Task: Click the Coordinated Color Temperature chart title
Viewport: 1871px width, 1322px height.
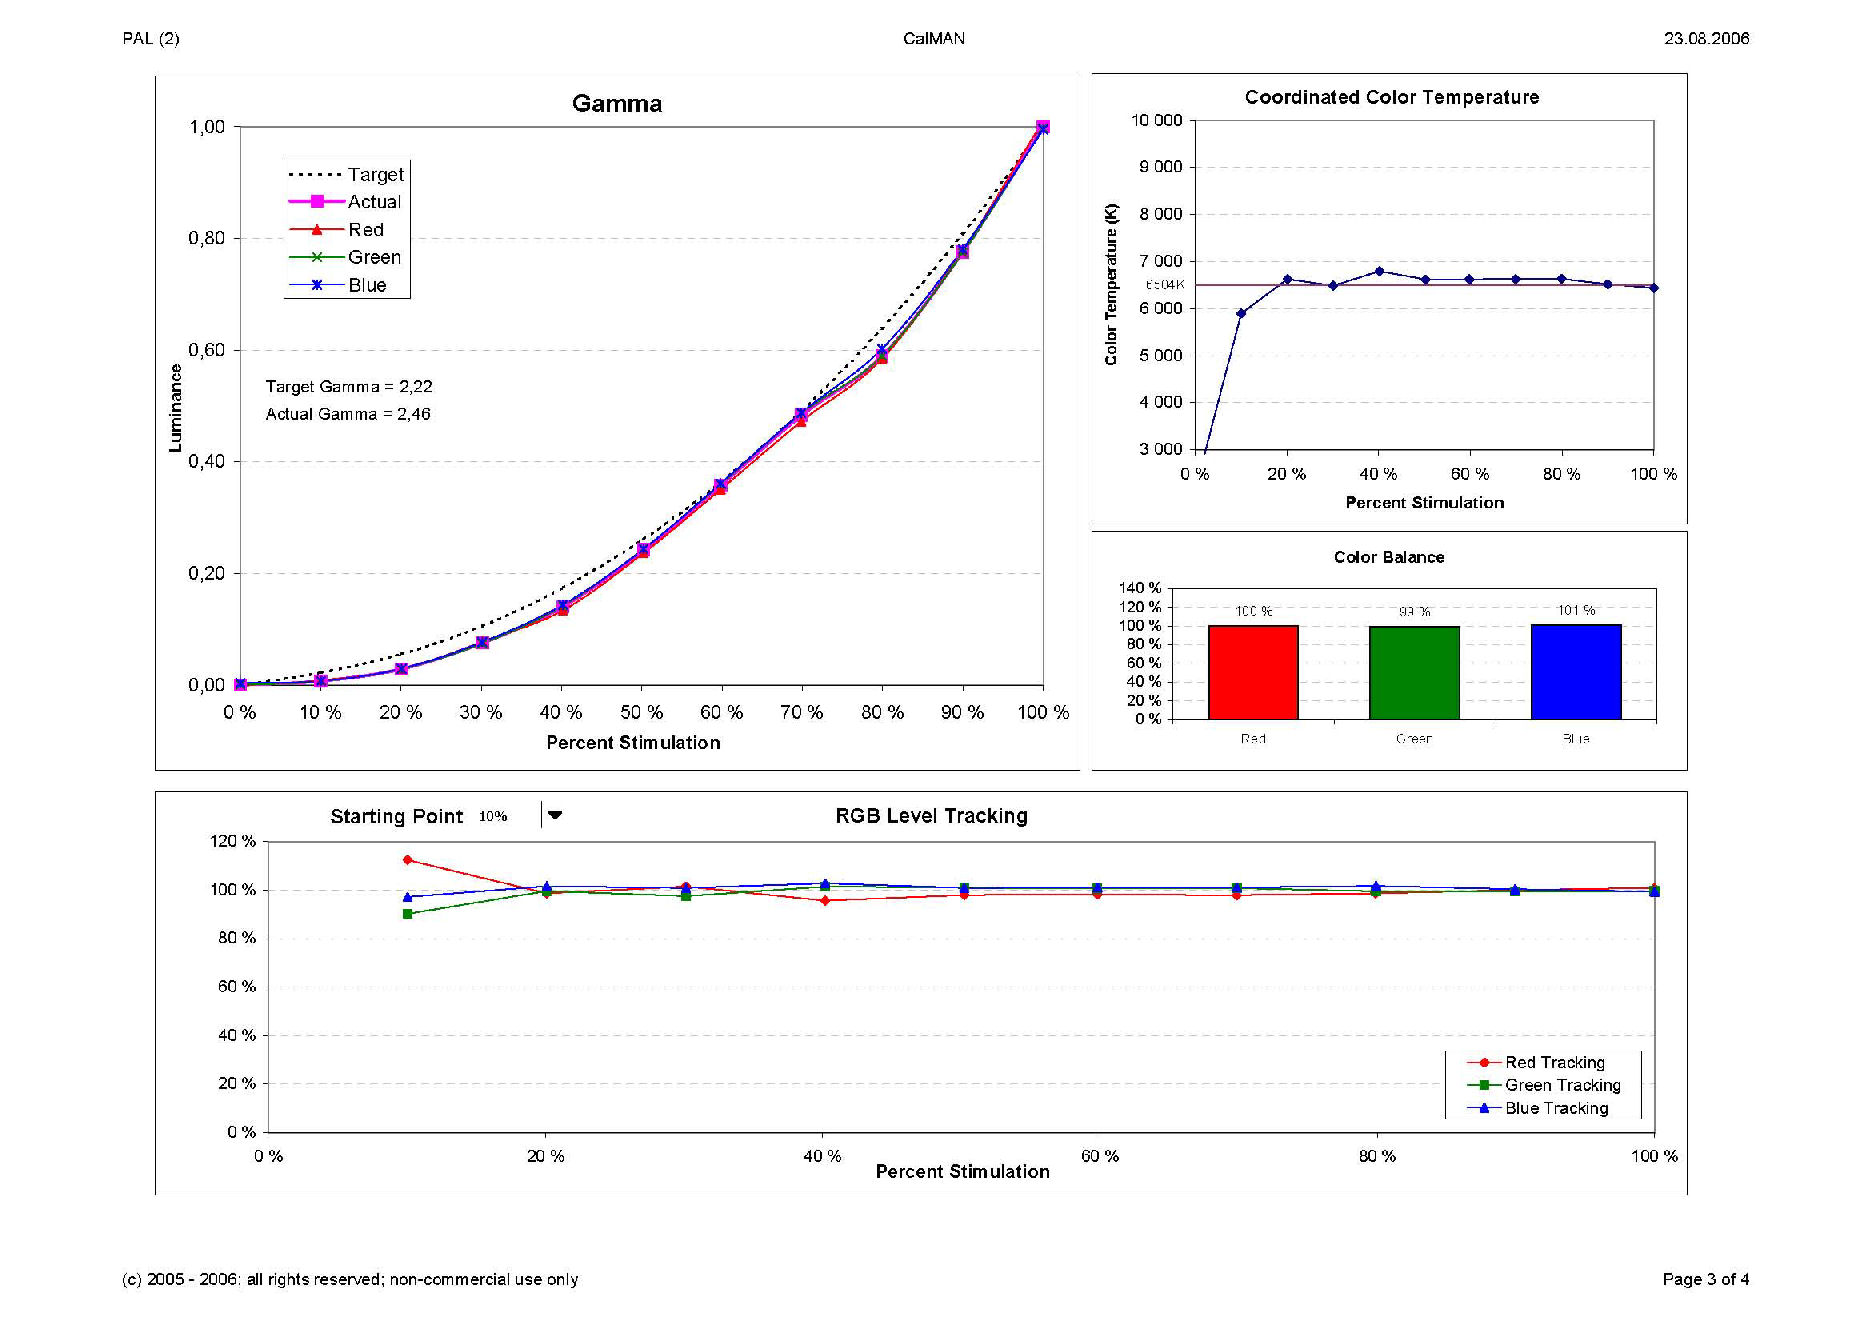Action: pyautogui.click(x=1392, y=97)
